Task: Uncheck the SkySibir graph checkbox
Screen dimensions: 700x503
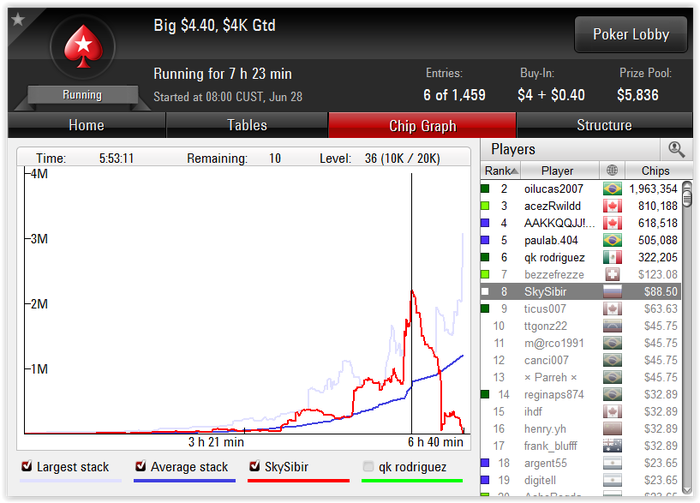Action: (x=254, y=466)
